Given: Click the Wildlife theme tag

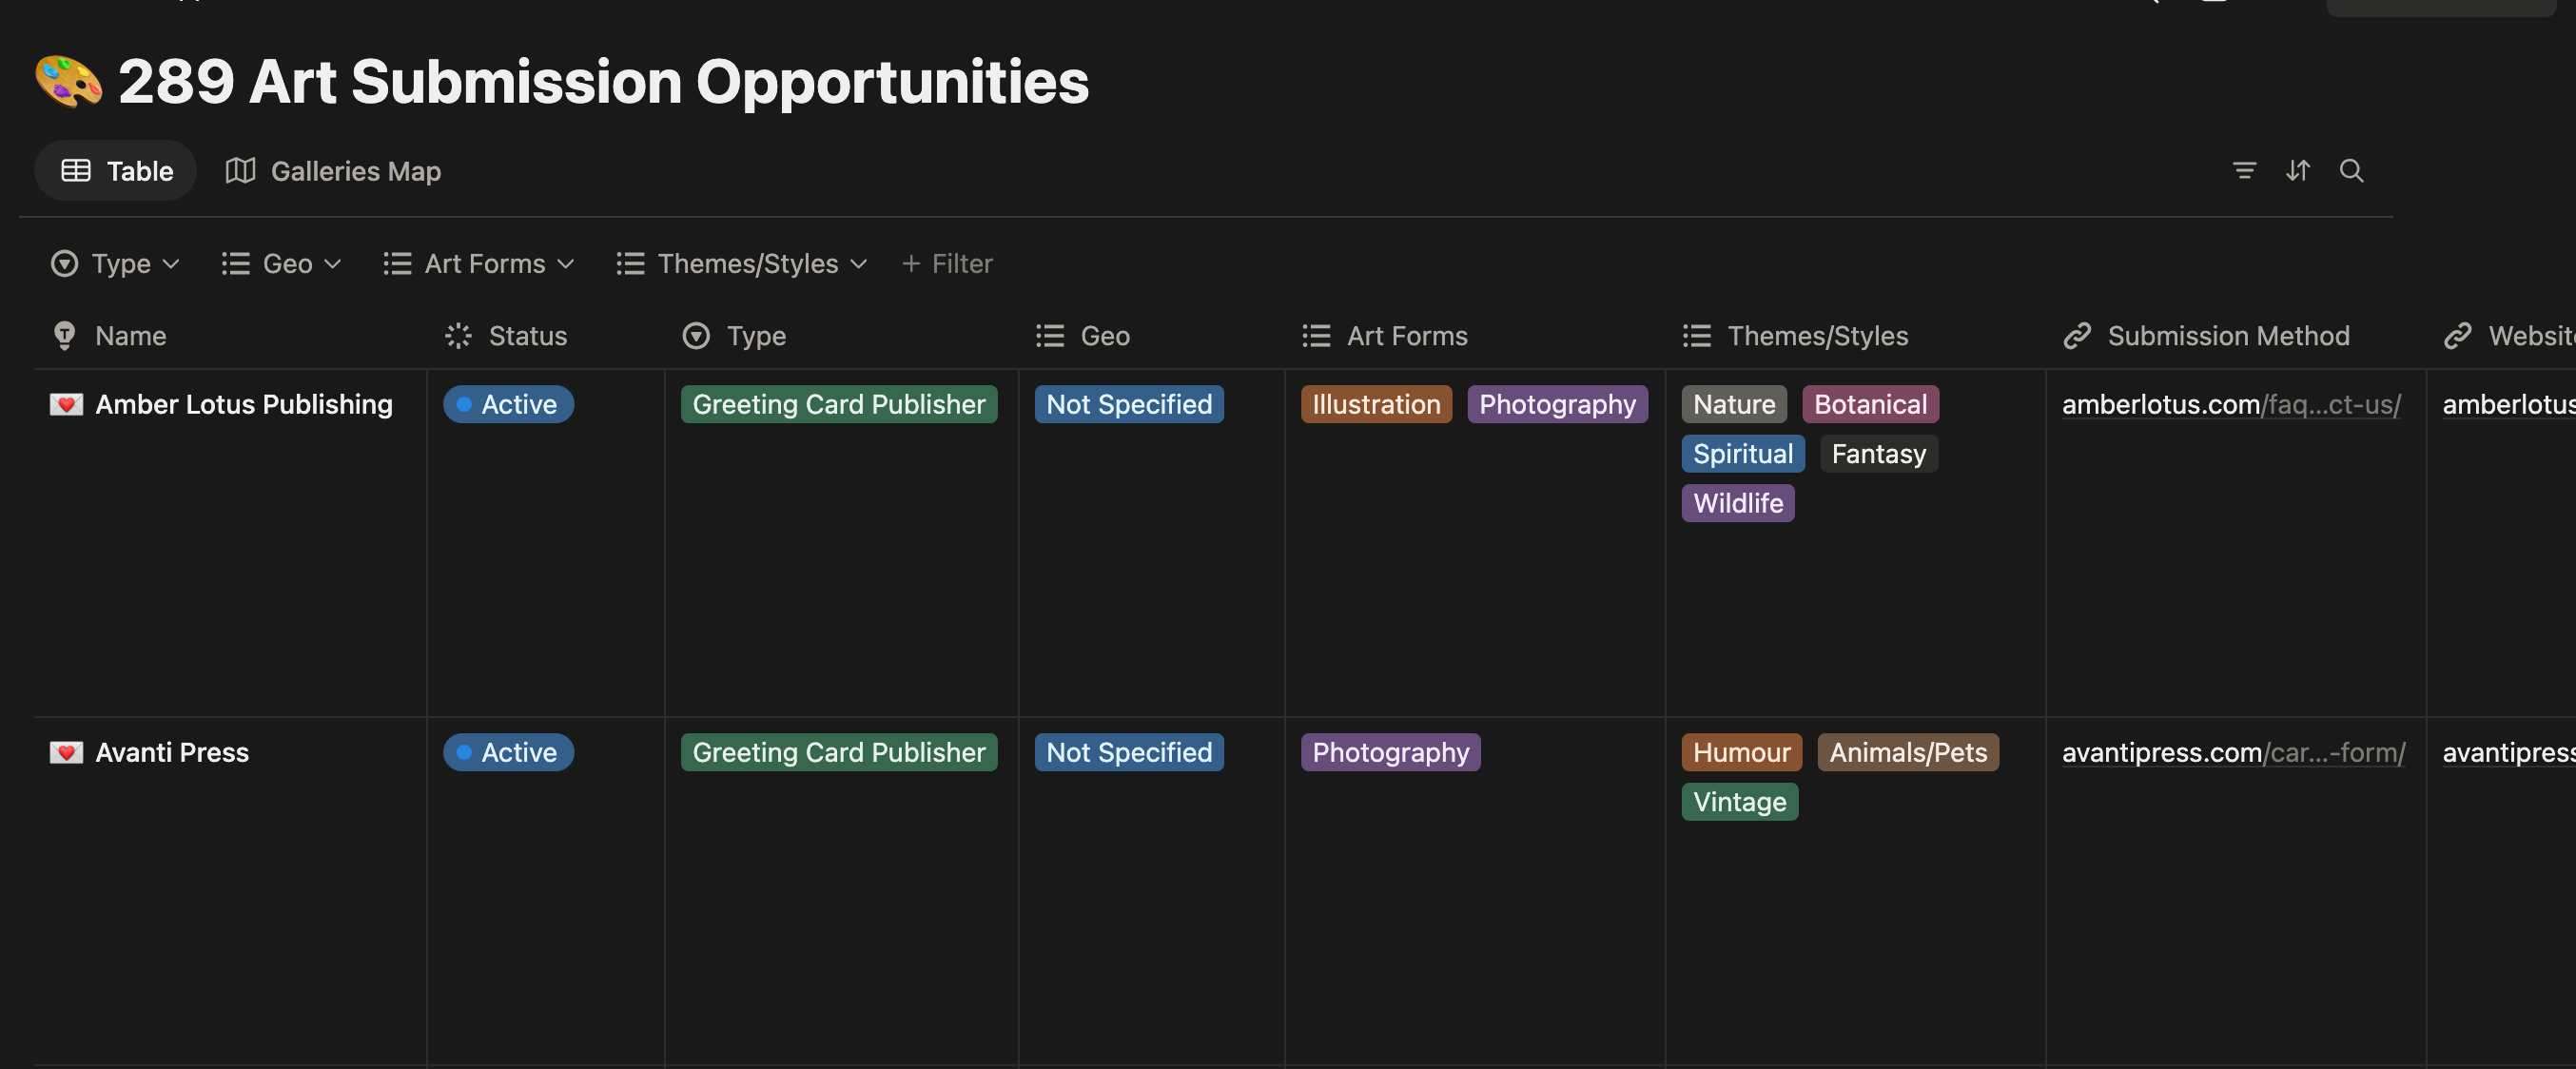Looking at the screenshot, I should 1738,503.
